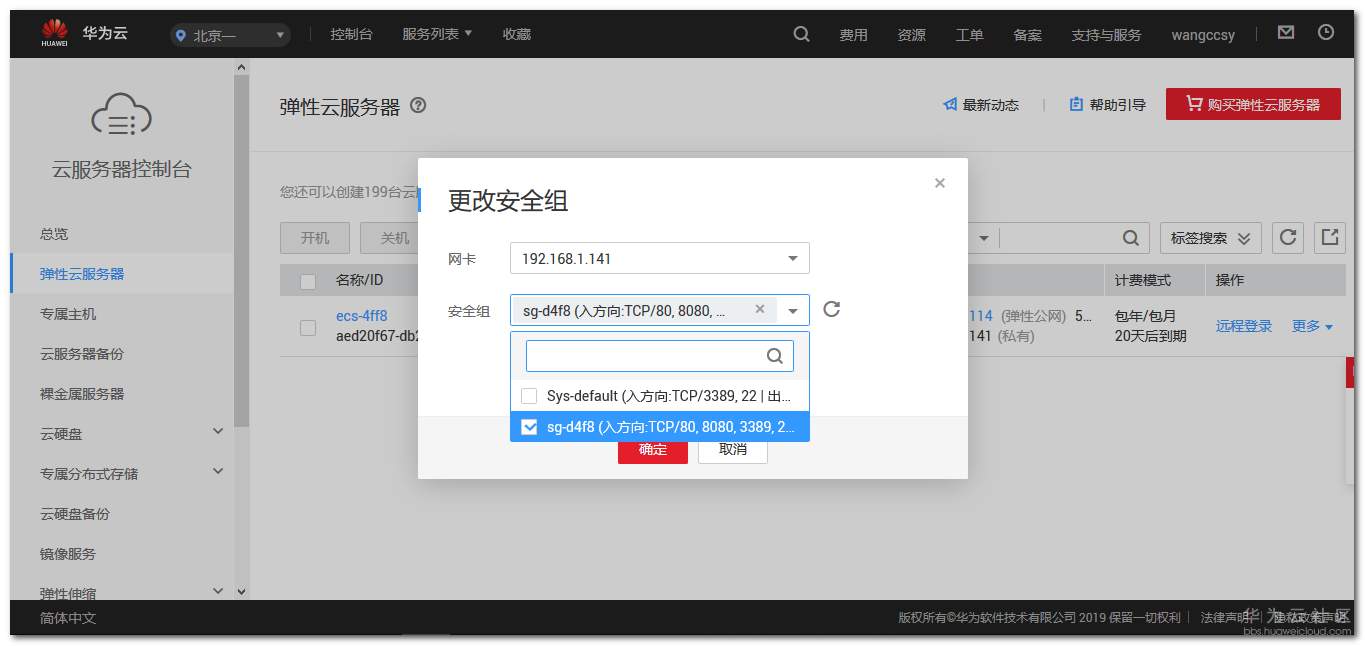Viewport: 1365px width, 646px height.
Task: Focus the security group filter input
Action: (x=660, y=356)
